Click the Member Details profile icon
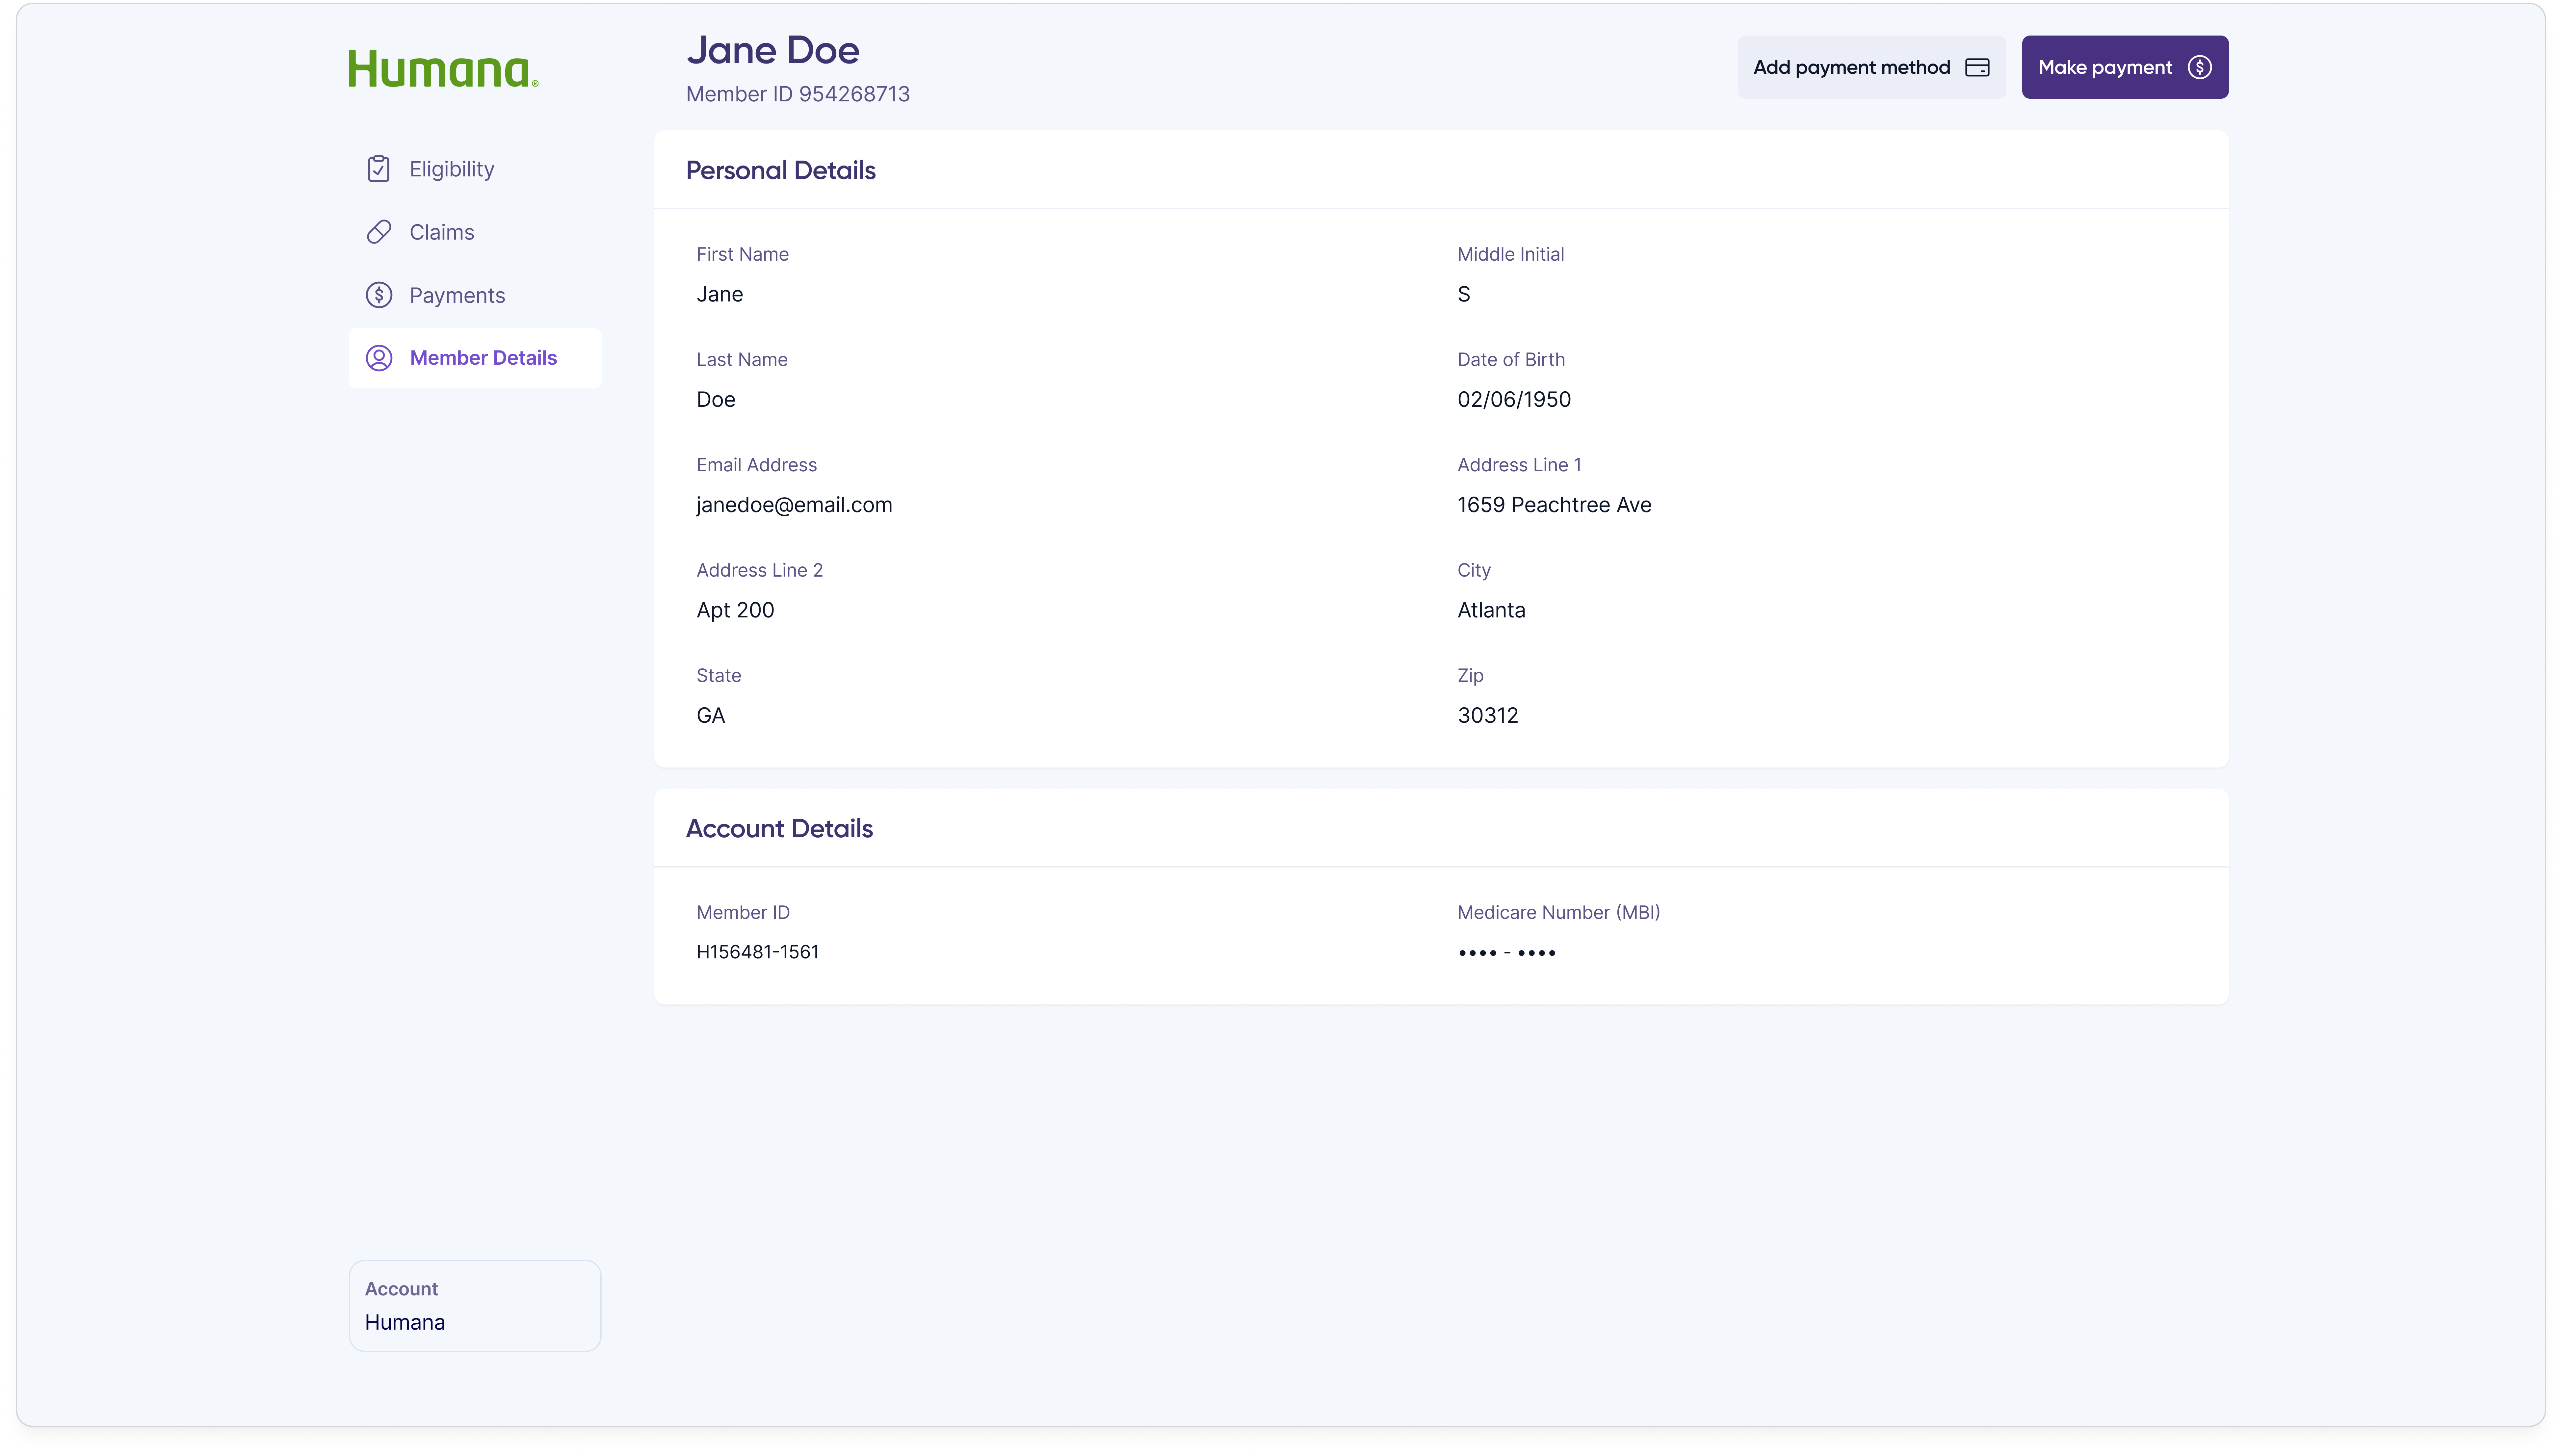 (378, 357)
